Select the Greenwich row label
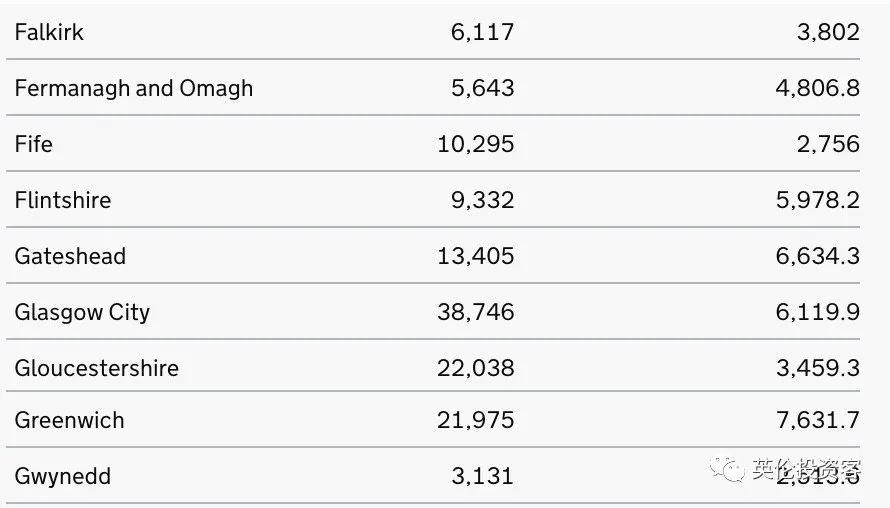 pyautogui.click(x=69, y=421)
